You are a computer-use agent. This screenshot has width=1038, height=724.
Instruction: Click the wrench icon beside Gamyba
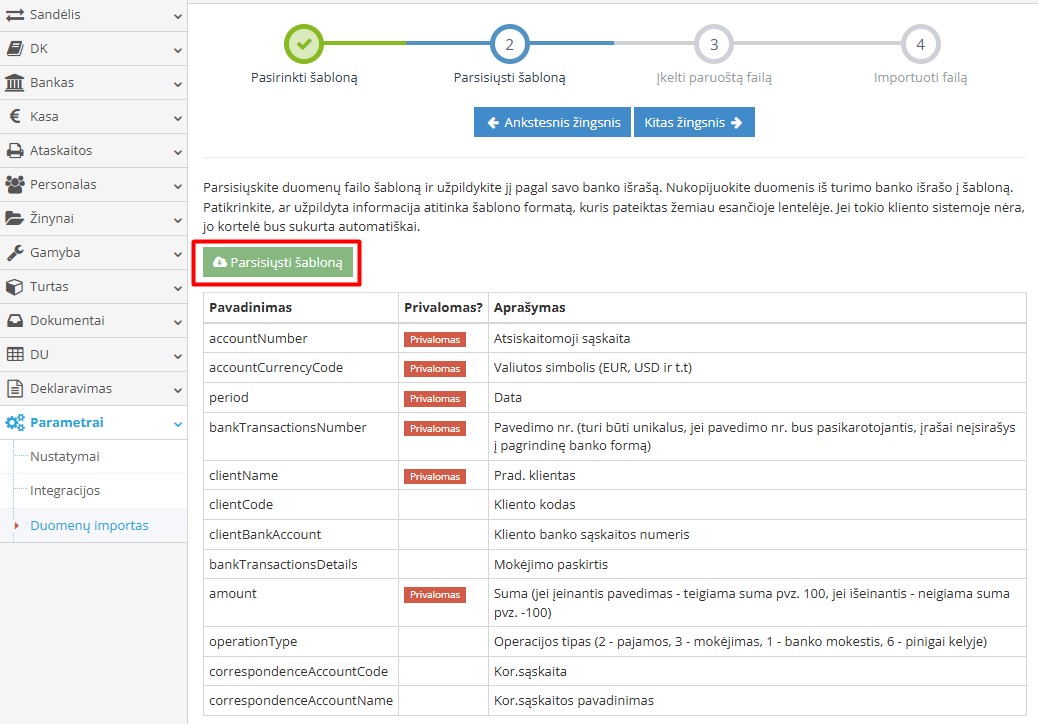(x=15, y=253)
